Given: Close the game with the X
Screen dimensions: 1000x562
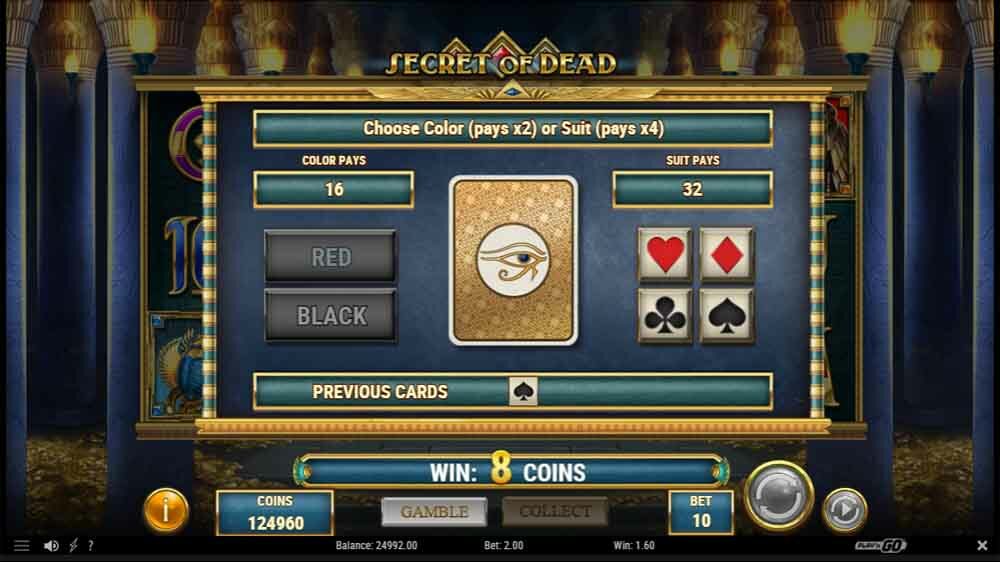Looking at the screenshot, I should 982,545.
